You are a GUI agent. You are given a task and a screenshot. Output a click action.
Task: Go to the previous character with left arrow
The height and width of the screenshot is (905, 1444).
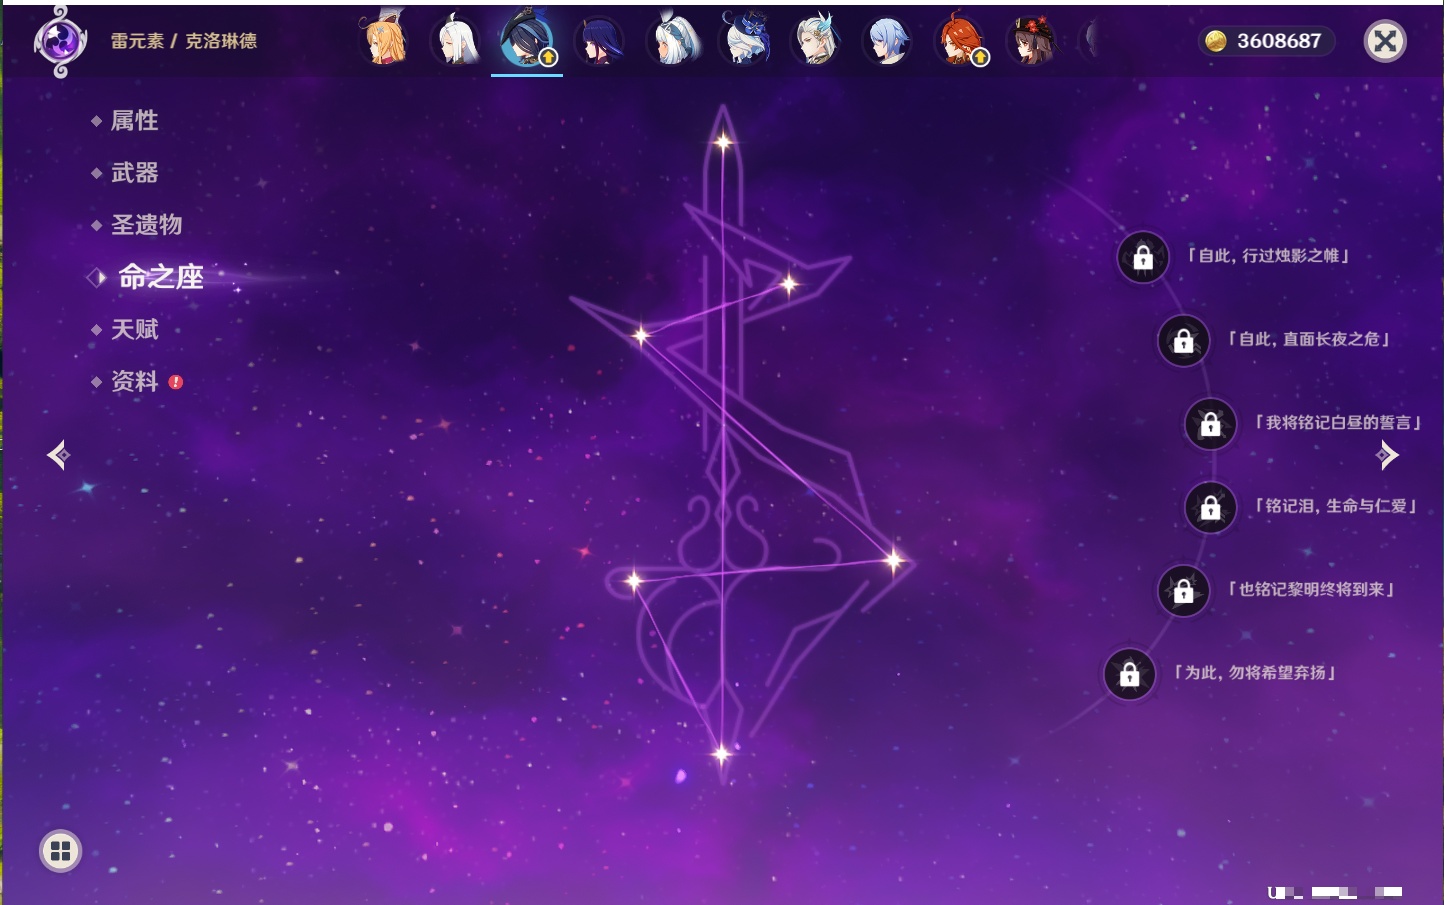point(58,455)
